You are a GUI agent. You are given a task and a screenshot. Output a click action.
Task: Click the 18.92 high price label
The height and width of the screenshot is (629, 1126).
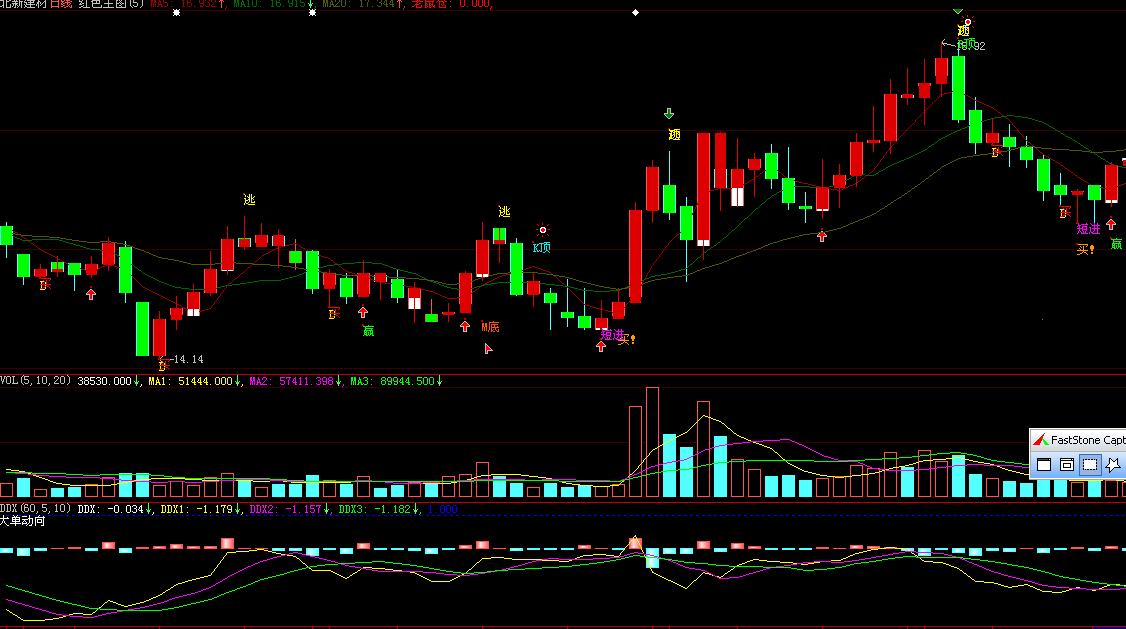click(x=972, y=46)
